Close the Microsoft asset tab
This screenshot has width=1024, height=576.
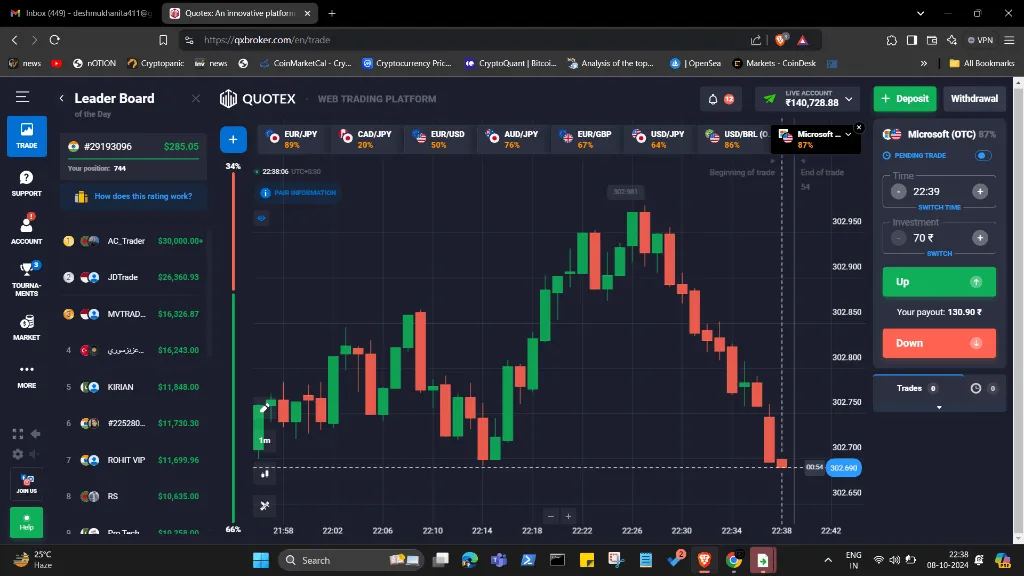(859, 127)
